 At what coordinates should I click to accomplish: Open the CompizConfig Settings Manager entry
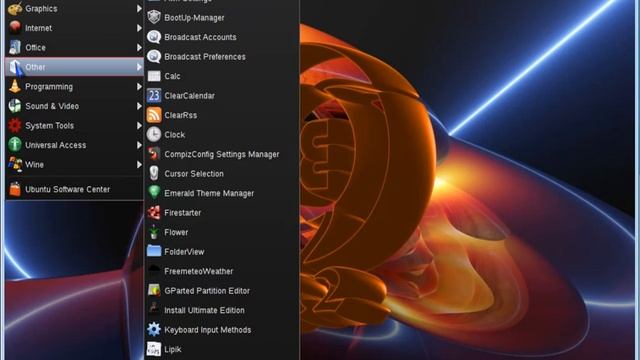[222, 154]
